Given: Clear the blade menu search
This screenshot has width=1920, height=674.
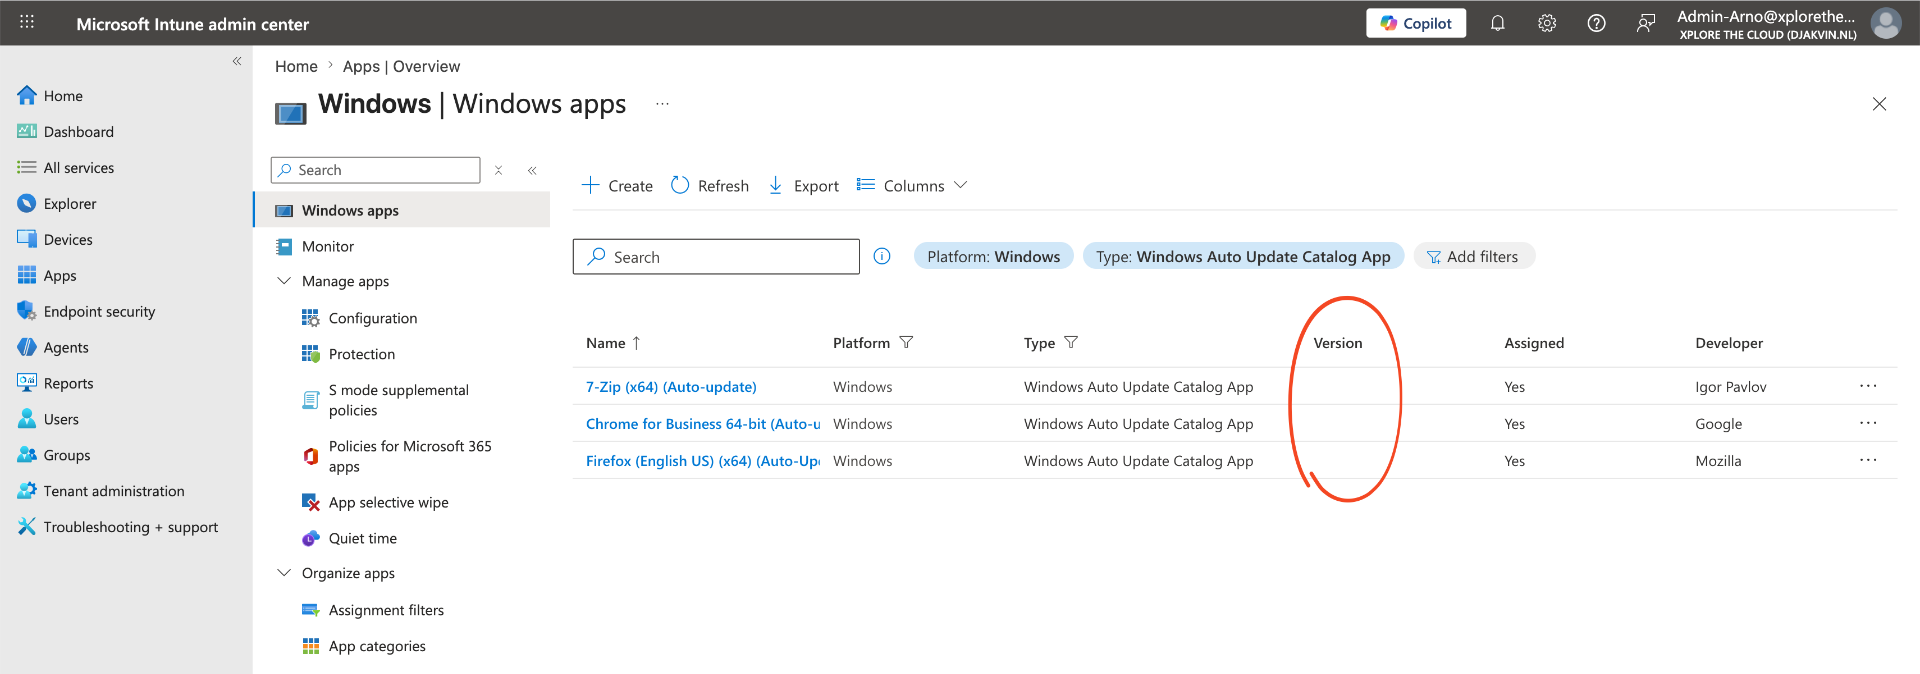Looking at the screenshot, I should click(x=498, y=170).
